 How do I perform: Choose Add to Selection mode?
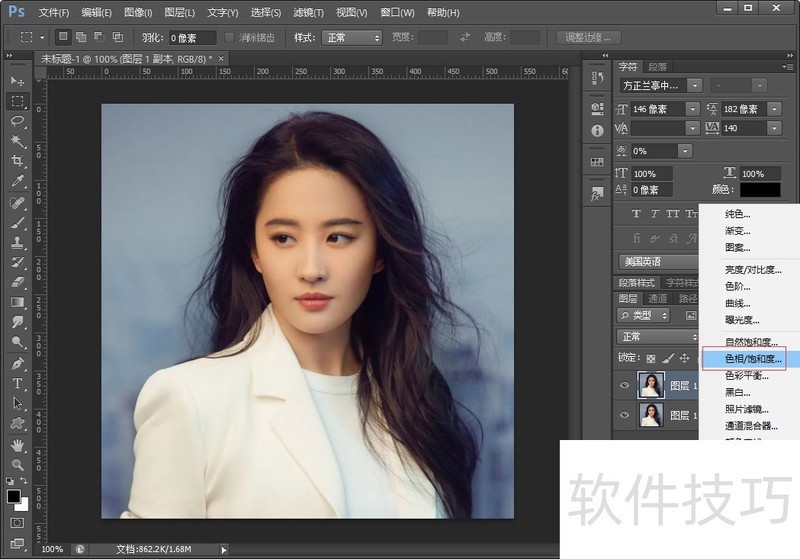click(x=81, y=37)
